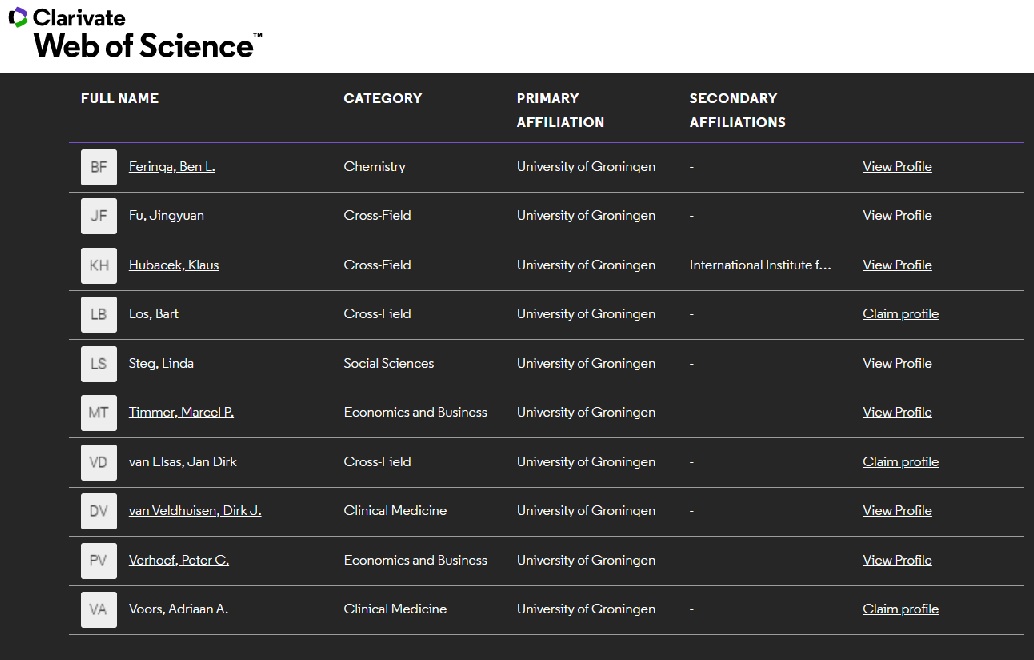The image size is (1034, 660).
Task: Claim profile for Adriaan A. Voors
Action: pos(900,609)
